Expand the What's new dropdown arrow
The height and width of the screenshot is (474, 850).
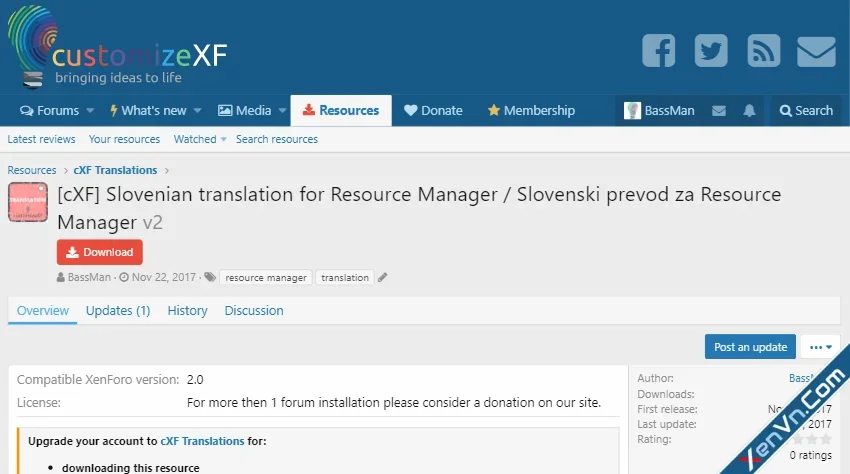(197, 111)
